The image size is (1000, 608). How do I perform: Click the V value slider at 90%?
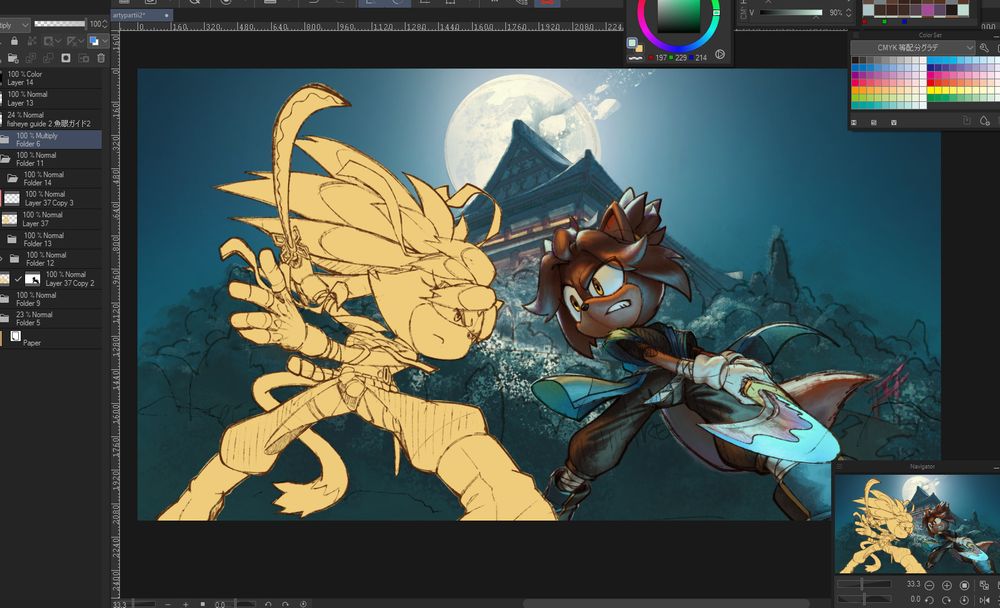coord(791,13)
